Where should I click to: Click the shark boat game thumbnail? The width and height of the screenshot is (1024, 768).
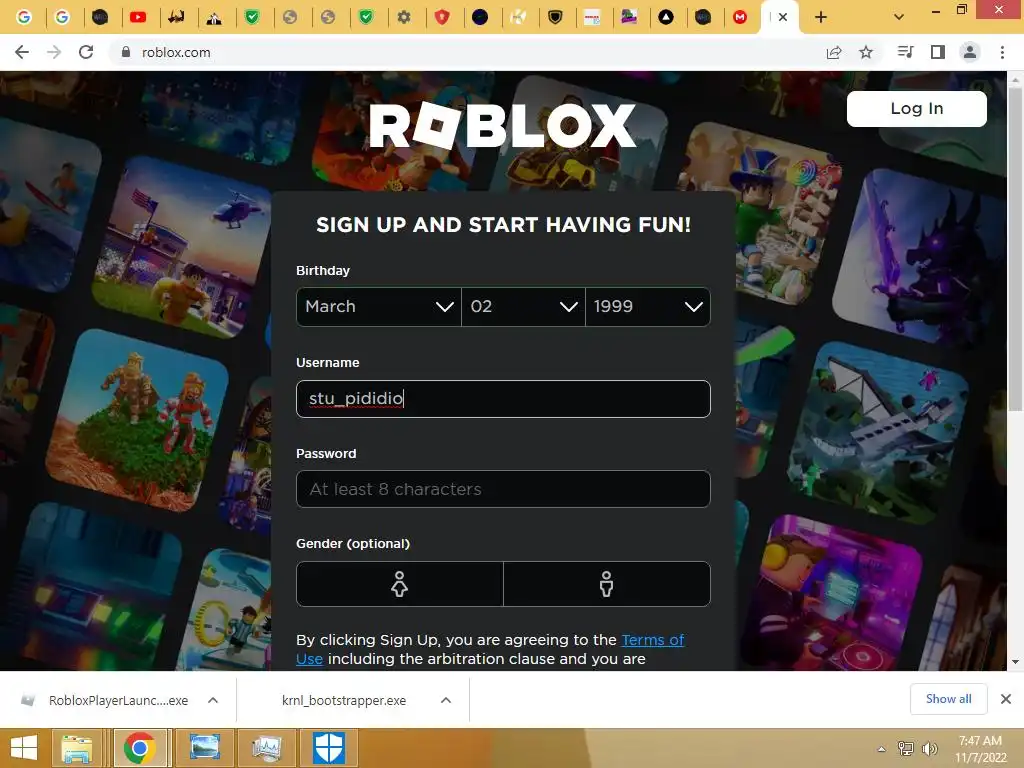pyautogui.click(x=878, y=432)
